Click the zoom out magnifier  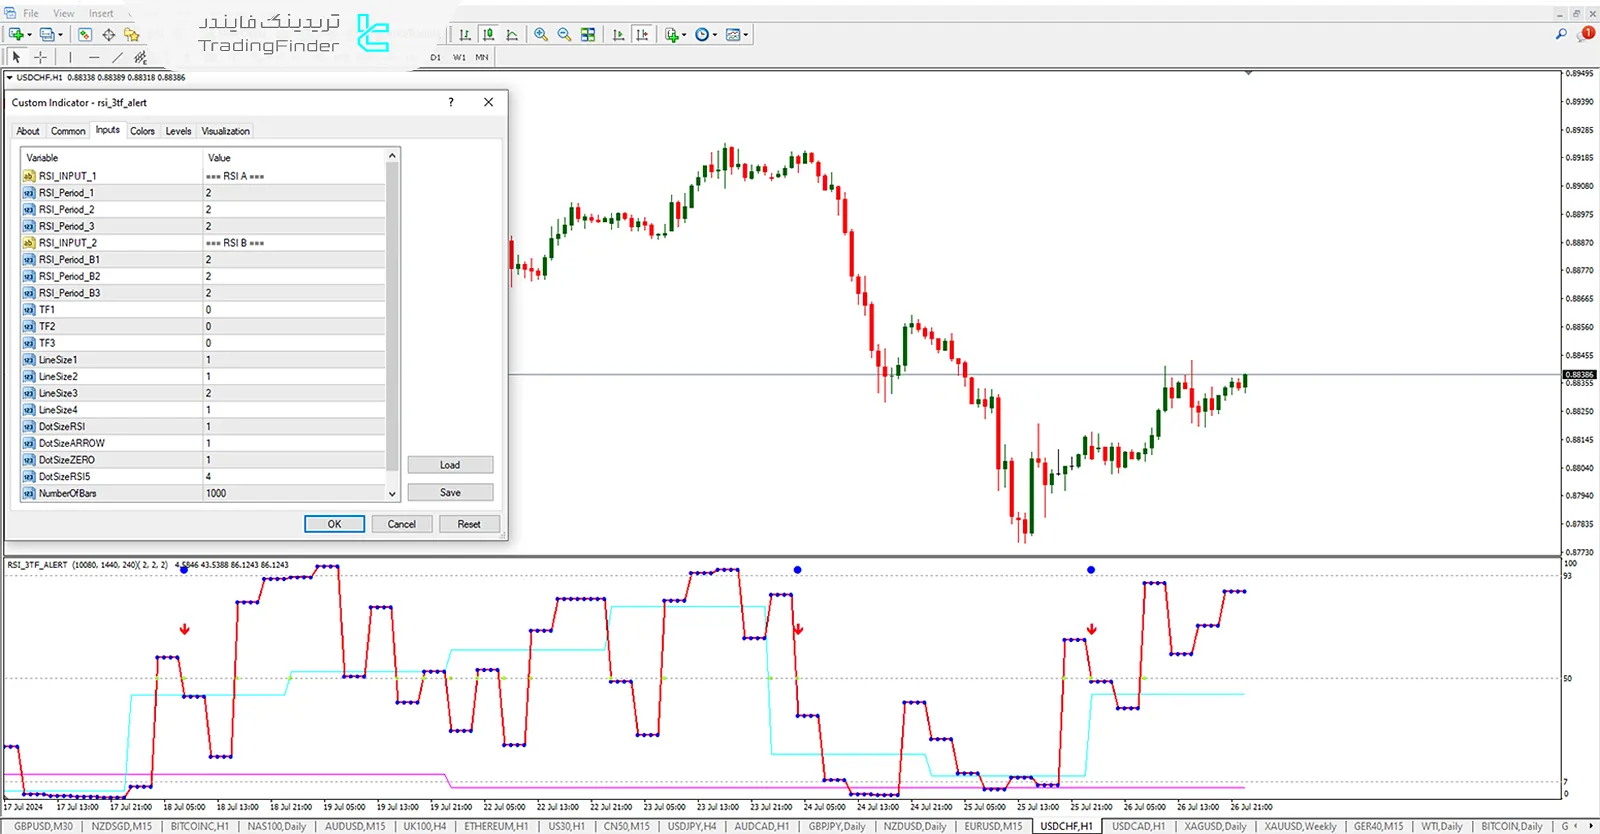(564, 35)
